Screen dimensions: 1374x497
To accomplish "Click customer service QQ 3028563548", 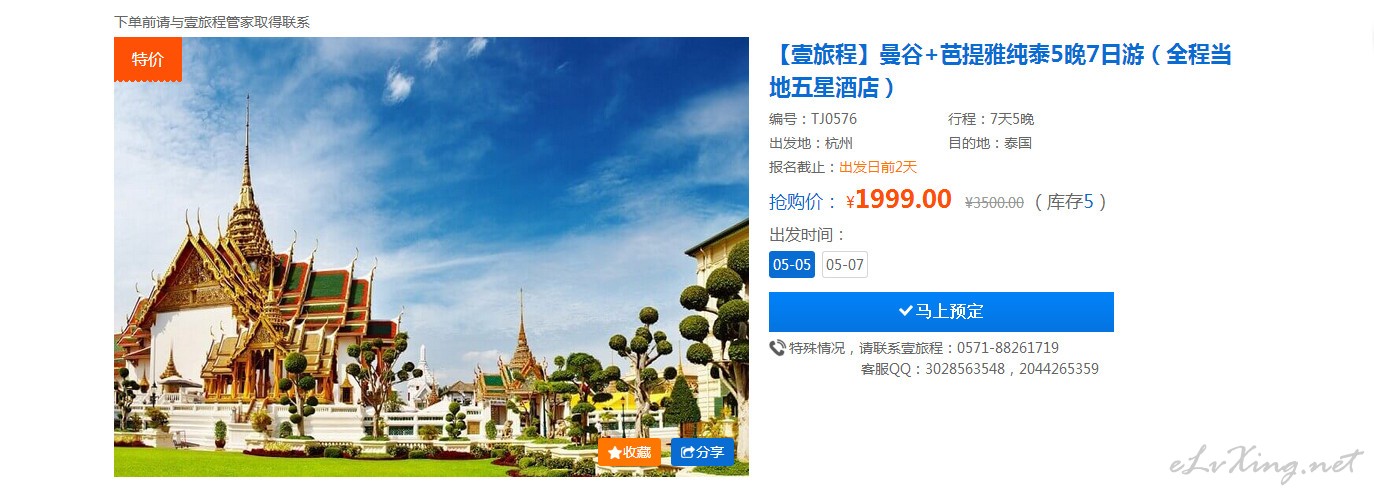I will click(x=967, y=369).
